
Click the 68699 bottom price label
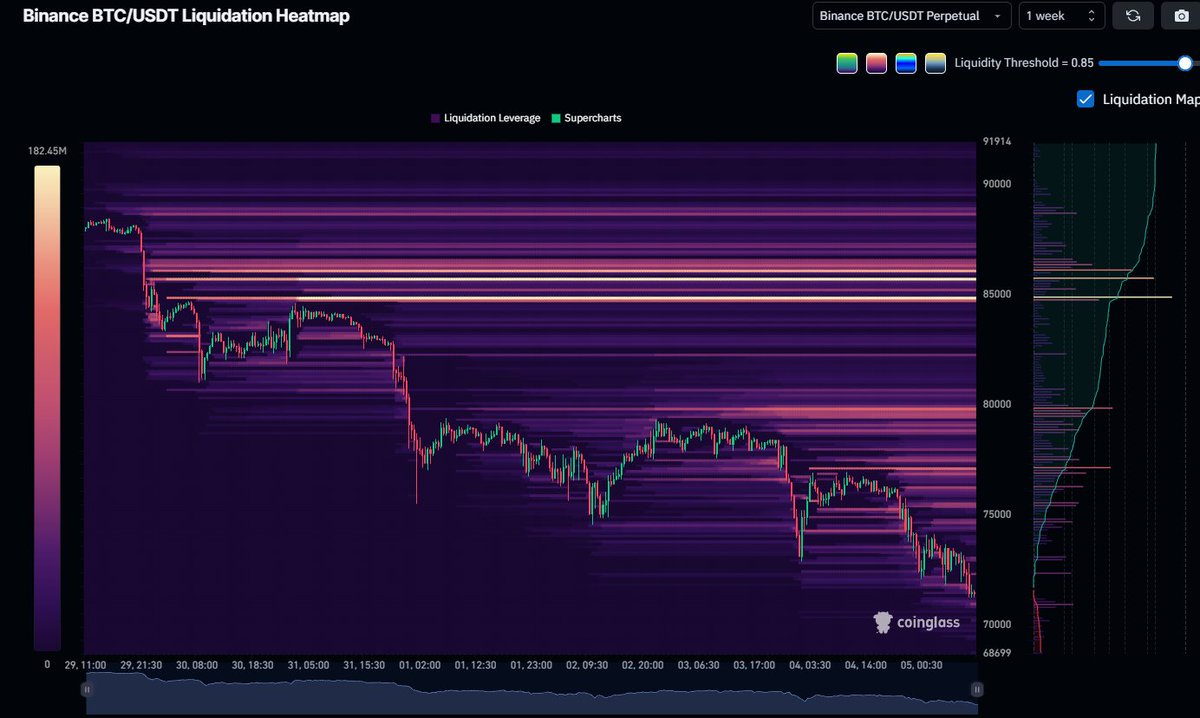997,652
